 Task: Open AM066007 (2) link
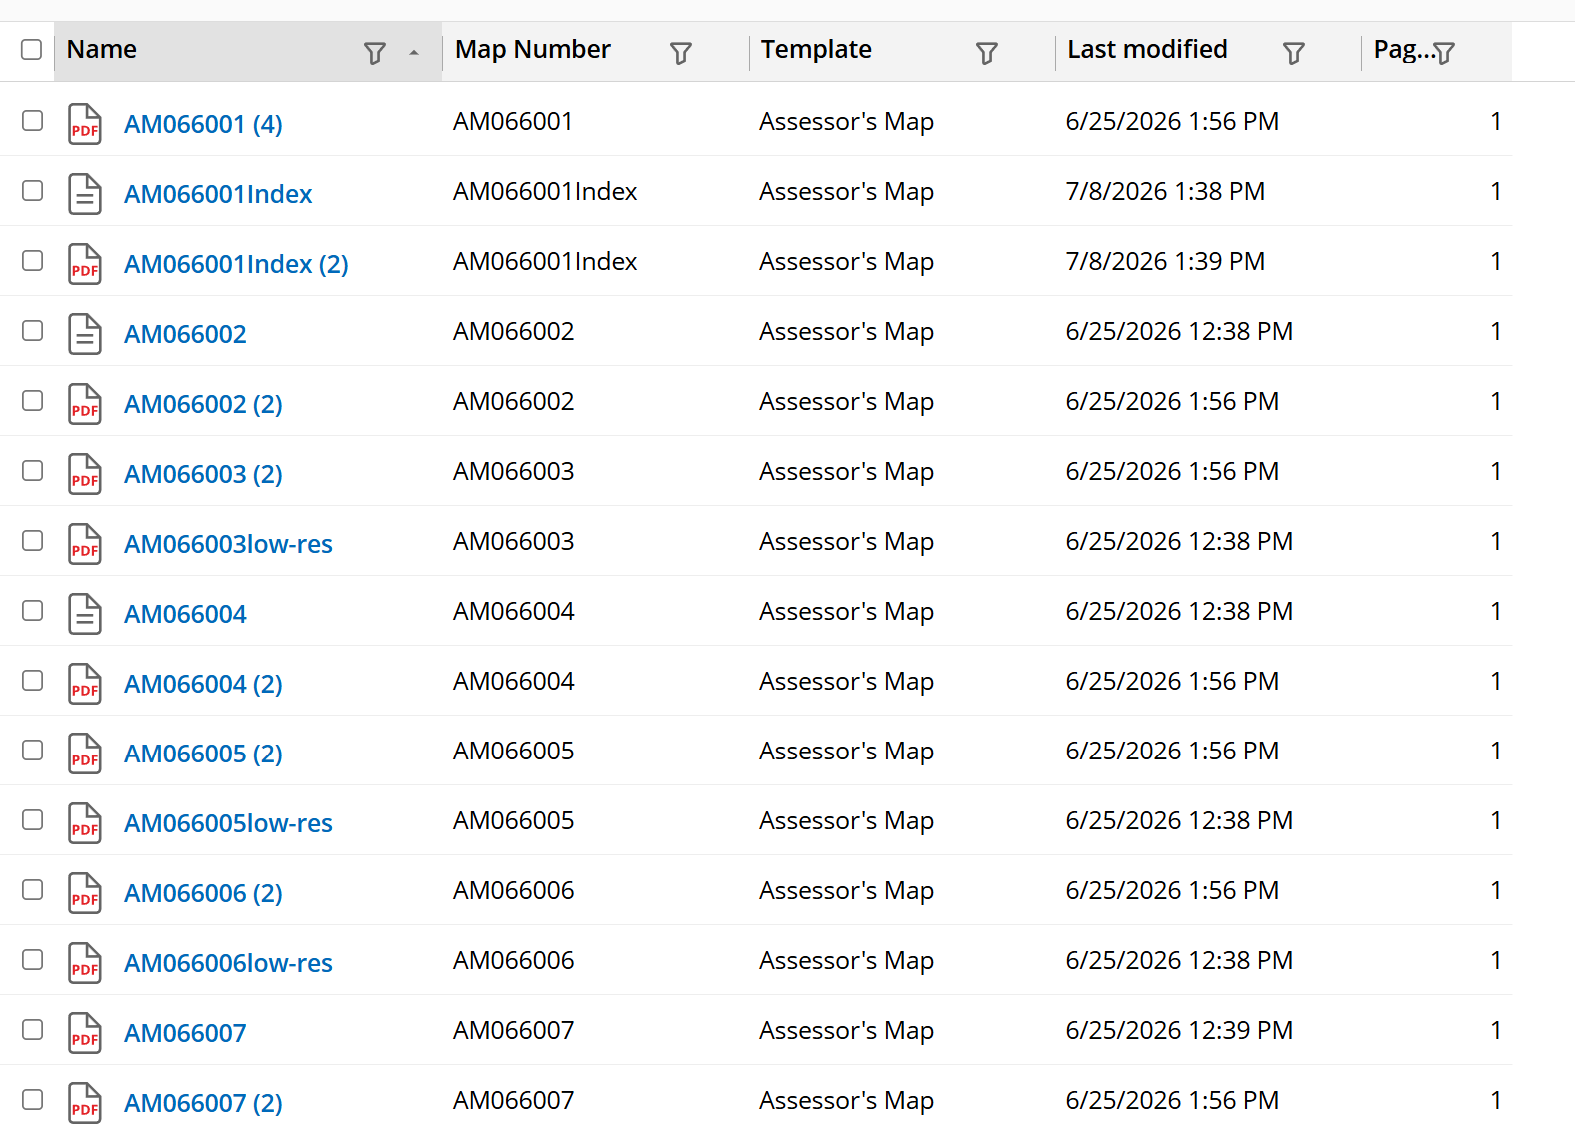point(203,1103)
